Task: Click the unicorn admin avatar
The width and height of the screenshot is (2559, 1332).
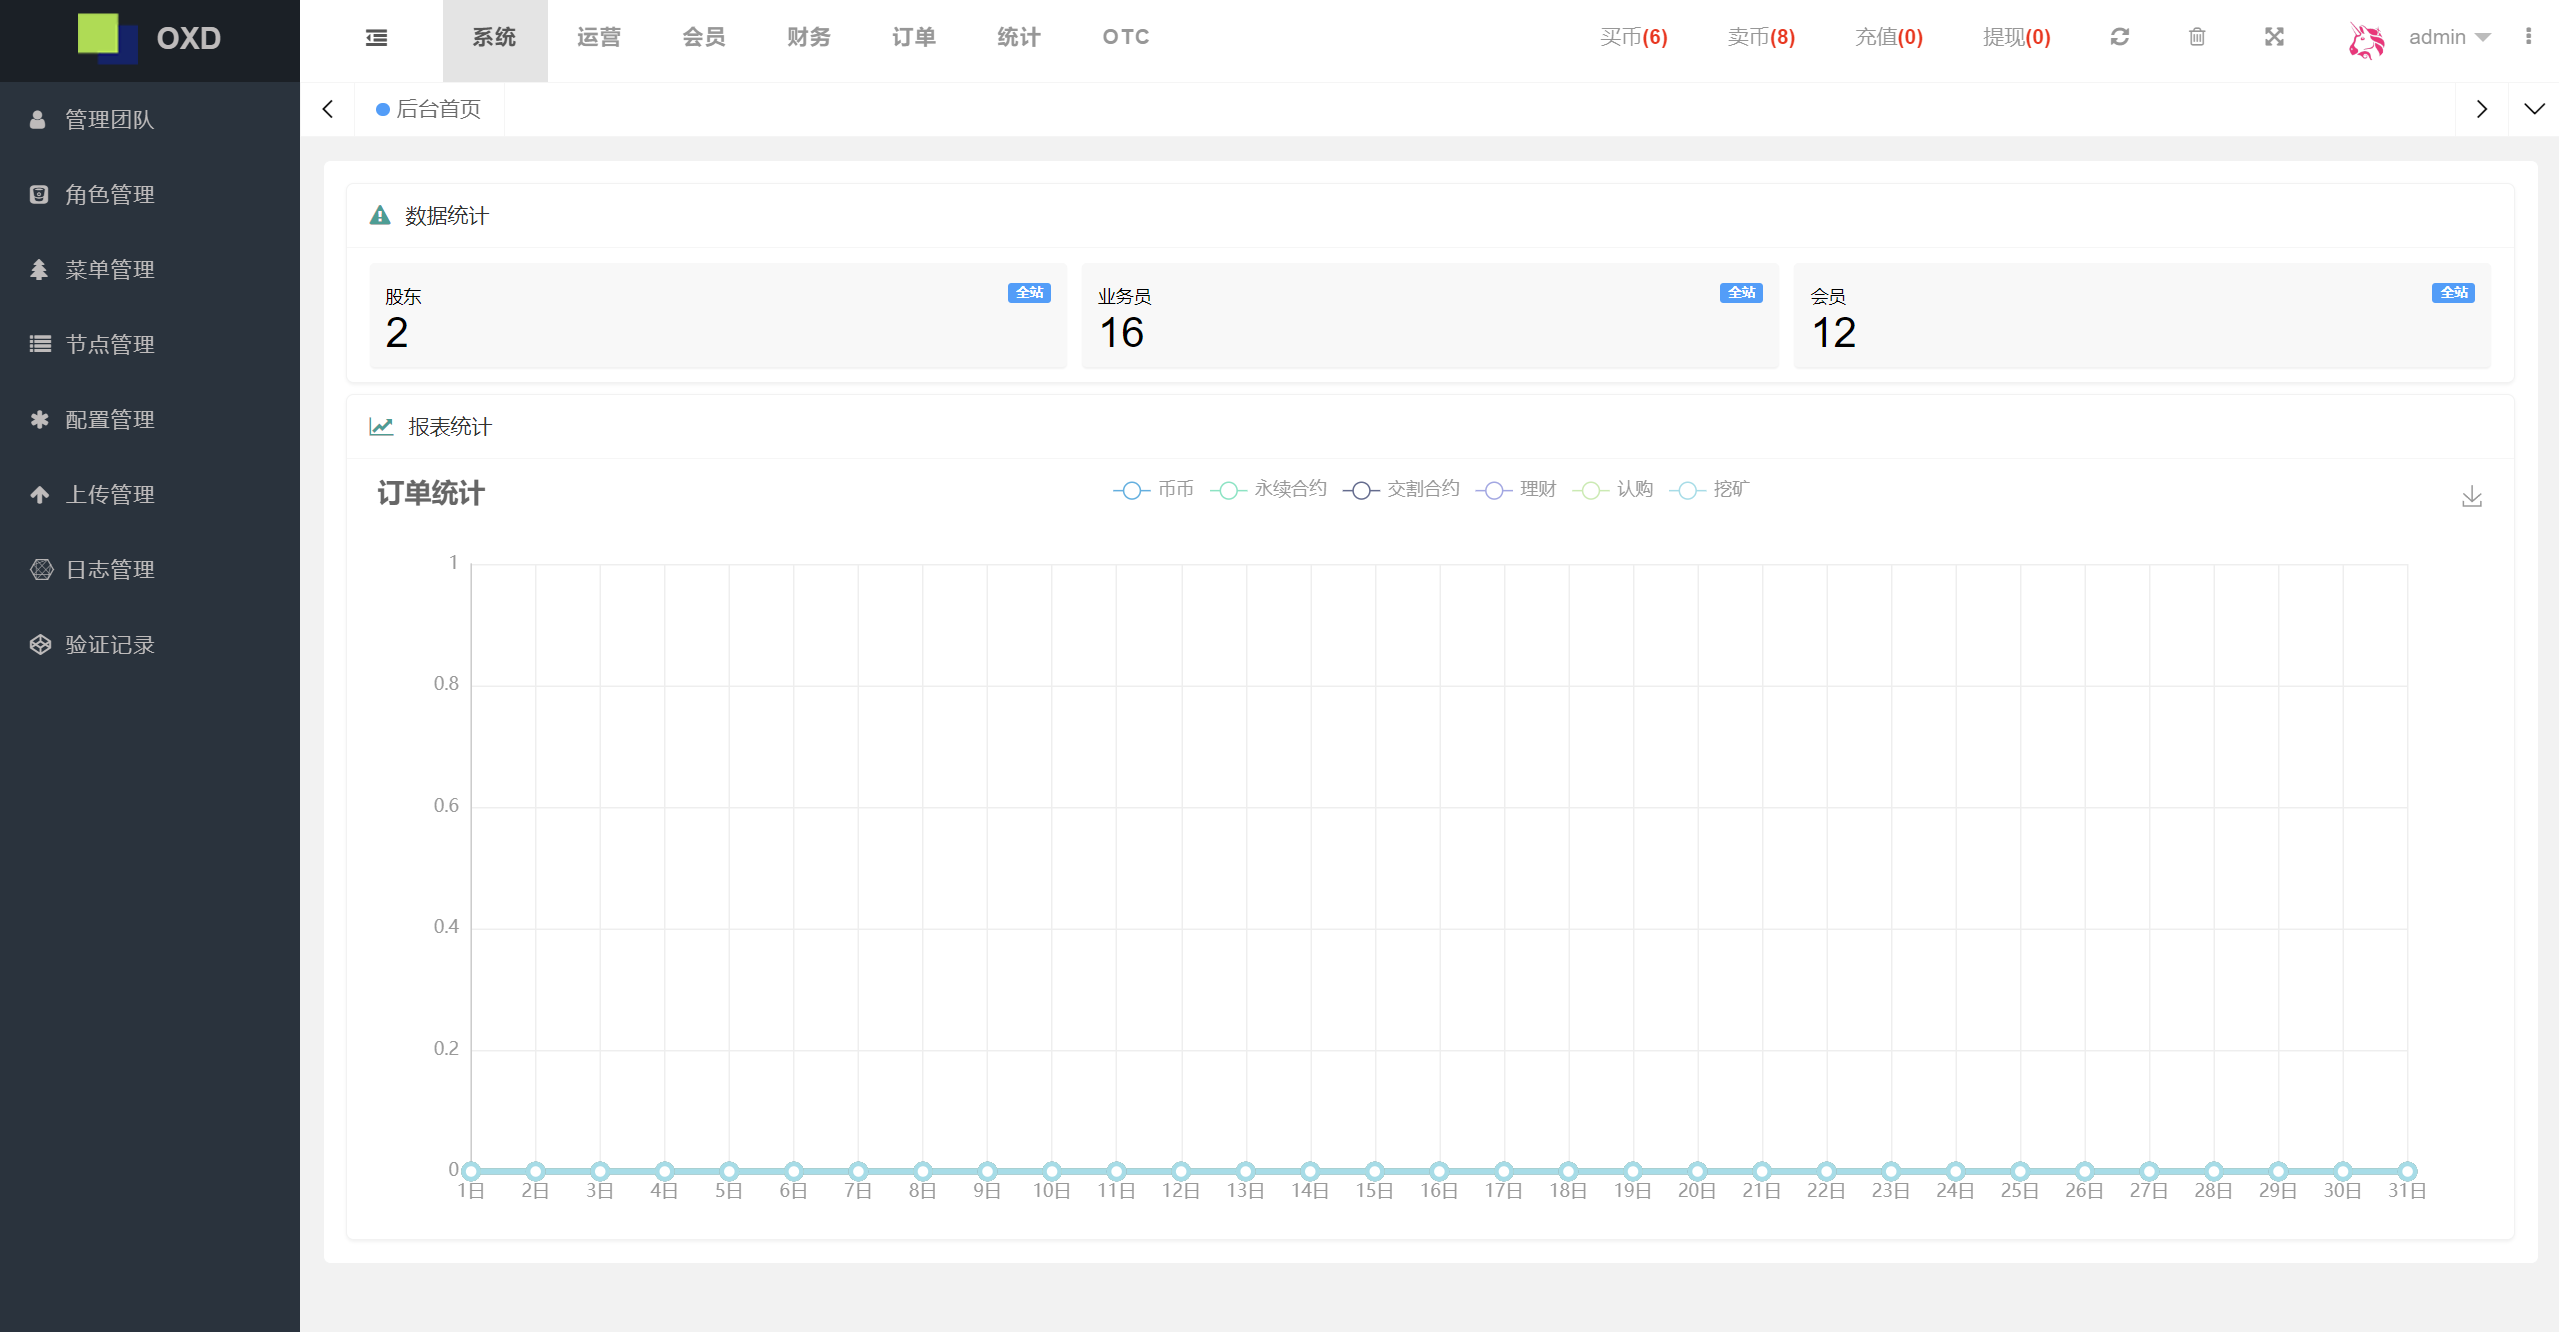Action: [x=2366, y=39]
